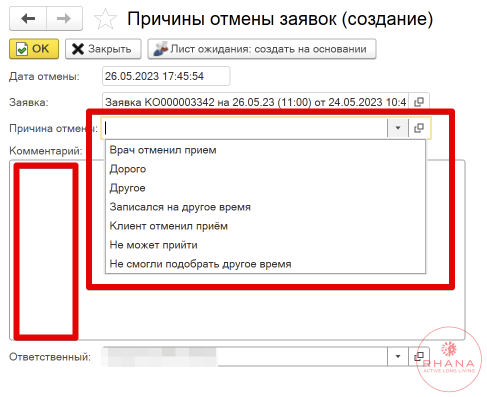Click Лист ожидания: создать на основании

click(262, 49)
